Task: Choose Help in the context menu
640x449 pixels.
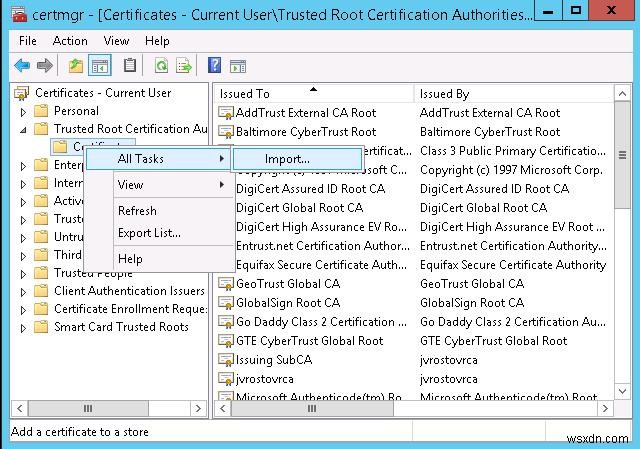Action: [159, 259]
